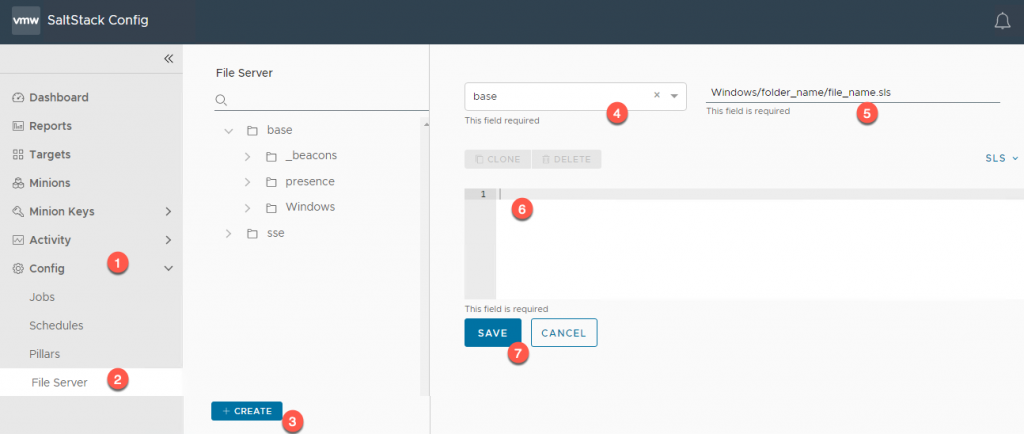Screen dimensions: 1024x434
Task: Click the file path input field
Action: pos(853,93)
